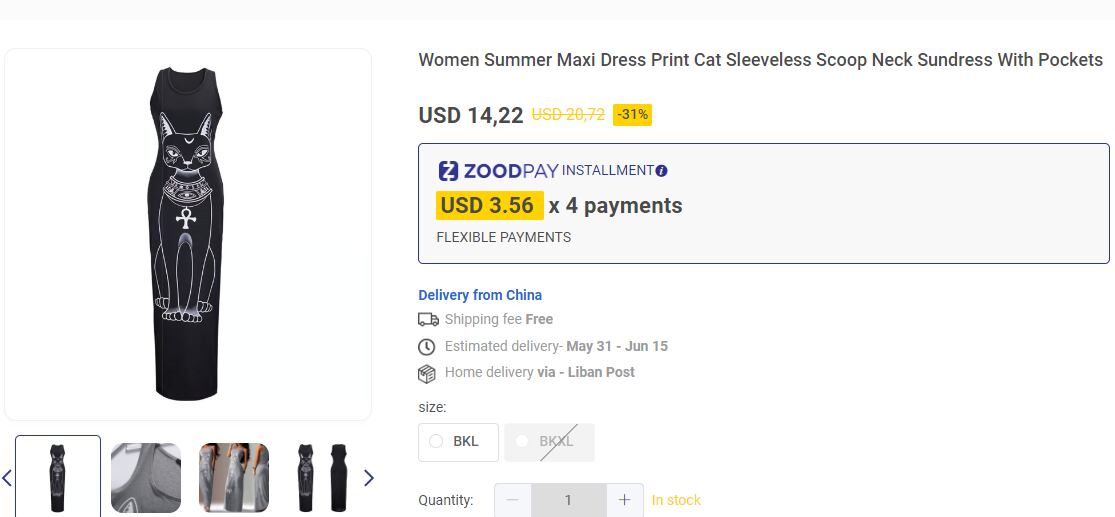This screenshot has height=517, width=1115.
Task: Click the quantity input field
Action: coord(568,500)
